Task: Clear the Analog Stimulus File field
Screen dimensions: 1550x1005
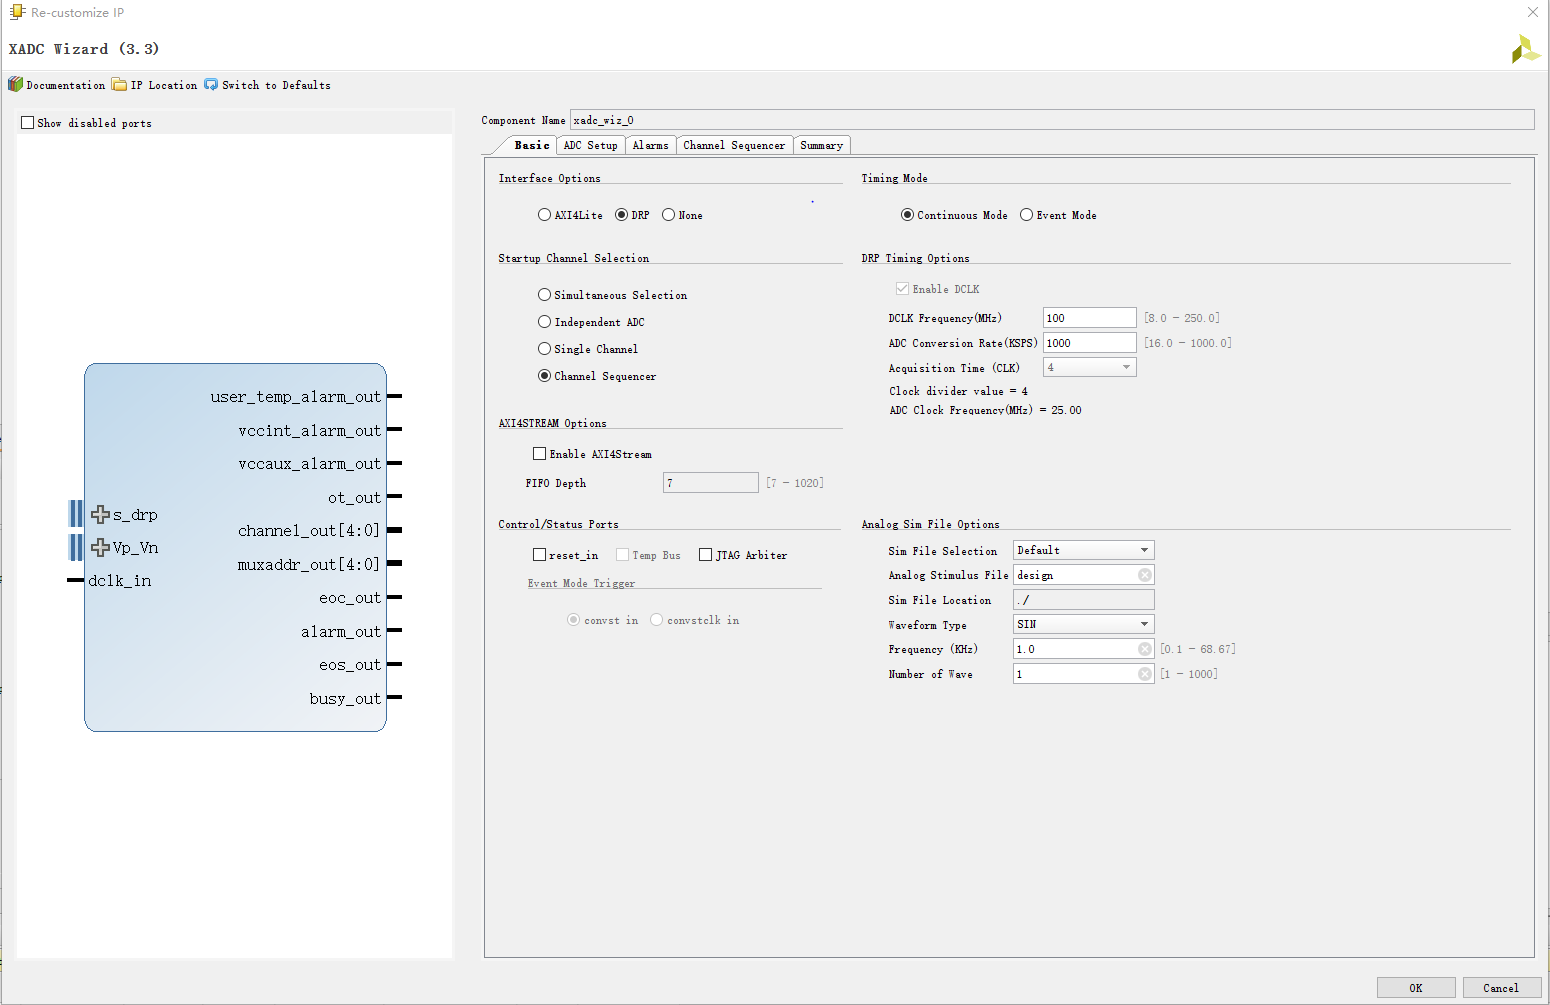Action: (1145, 575)
